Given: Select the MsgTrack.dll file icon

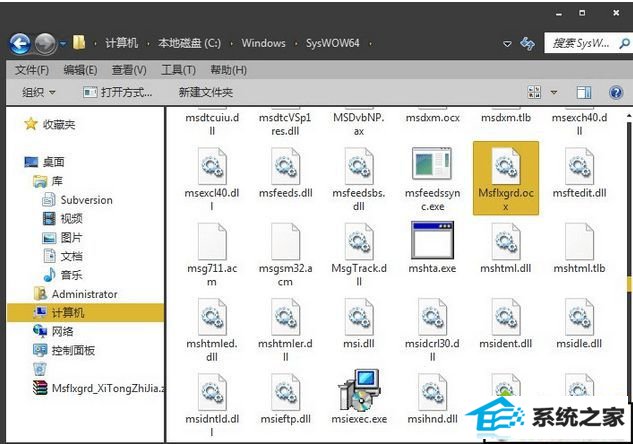Looking at the screenshot, I should click(x=358, y=242).
